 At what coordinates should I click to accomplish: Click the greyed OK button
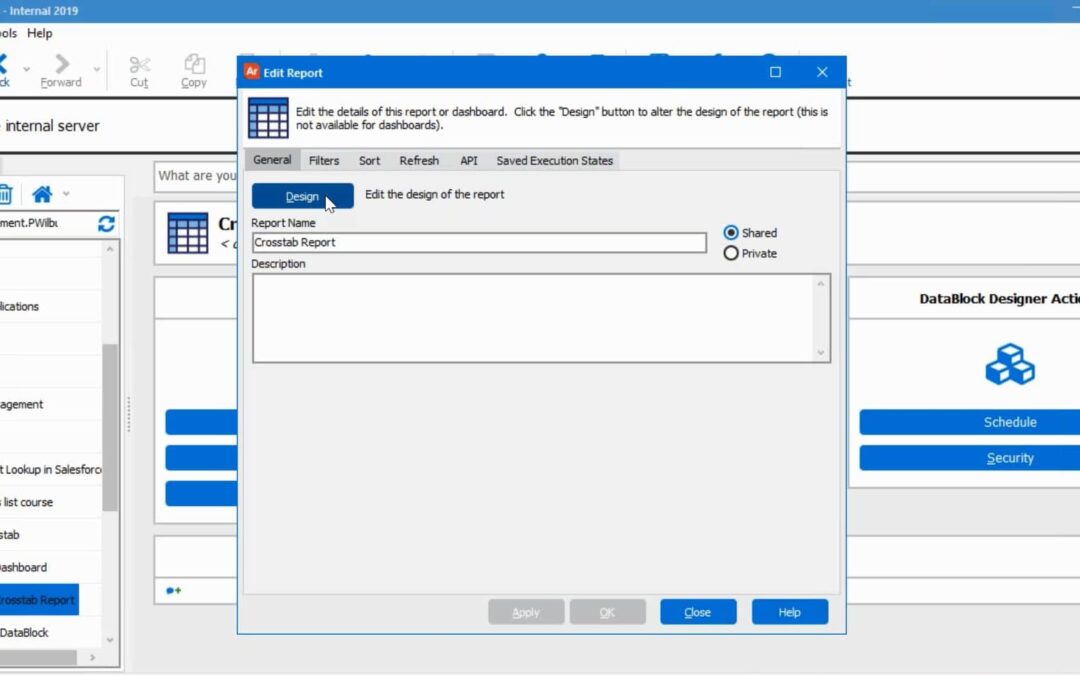[607, 612]
